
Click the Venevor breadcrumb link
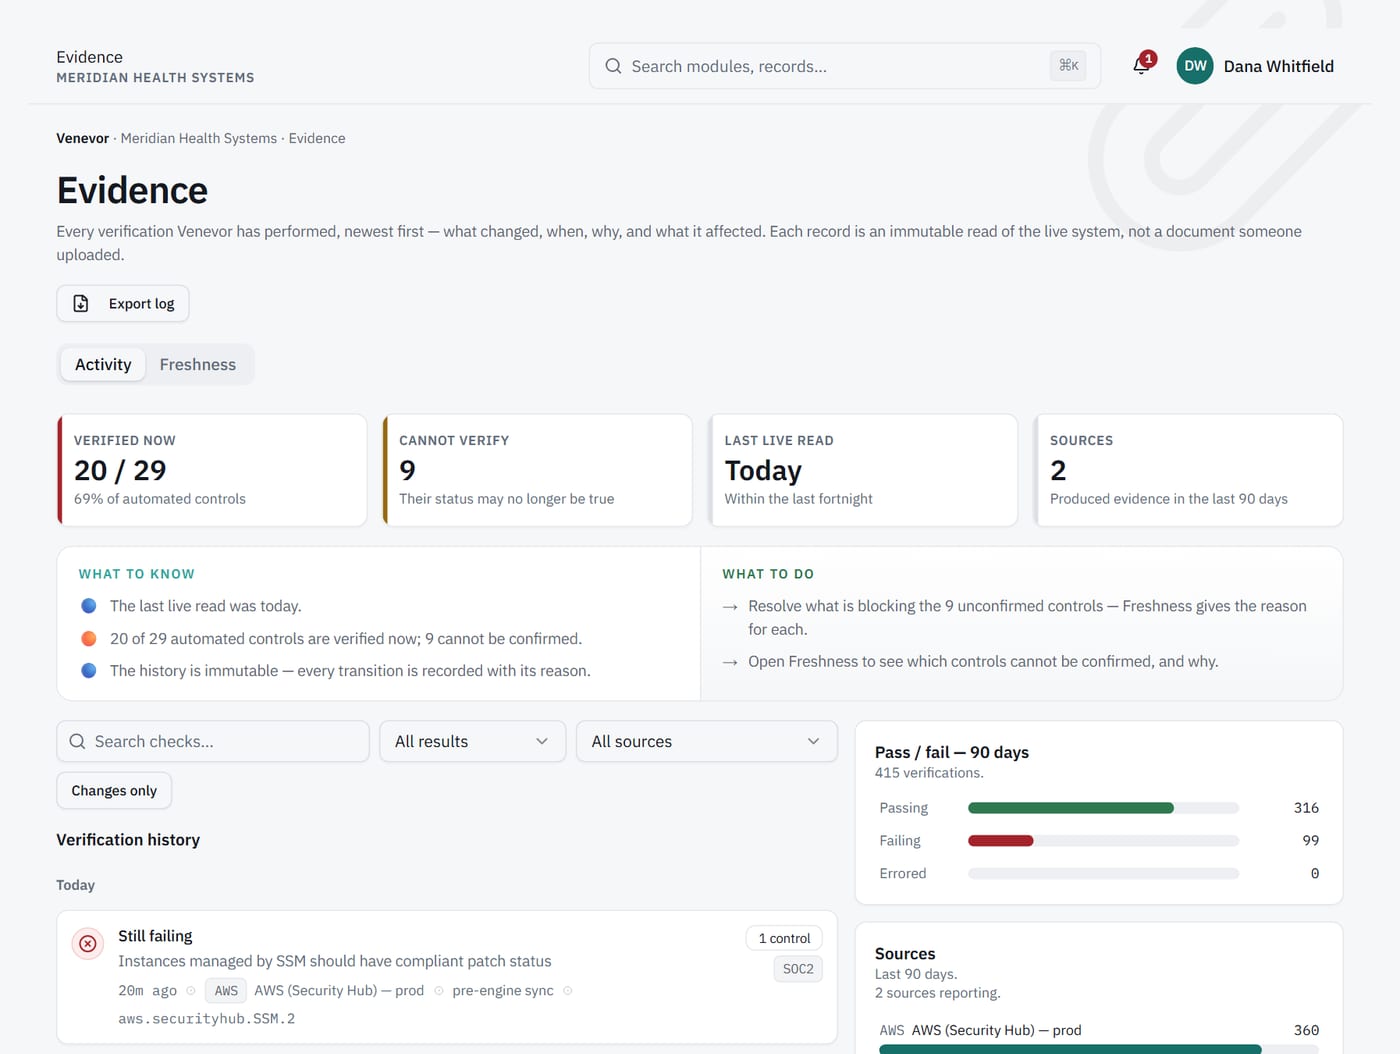pyautogui.click(x=82, y=138)
